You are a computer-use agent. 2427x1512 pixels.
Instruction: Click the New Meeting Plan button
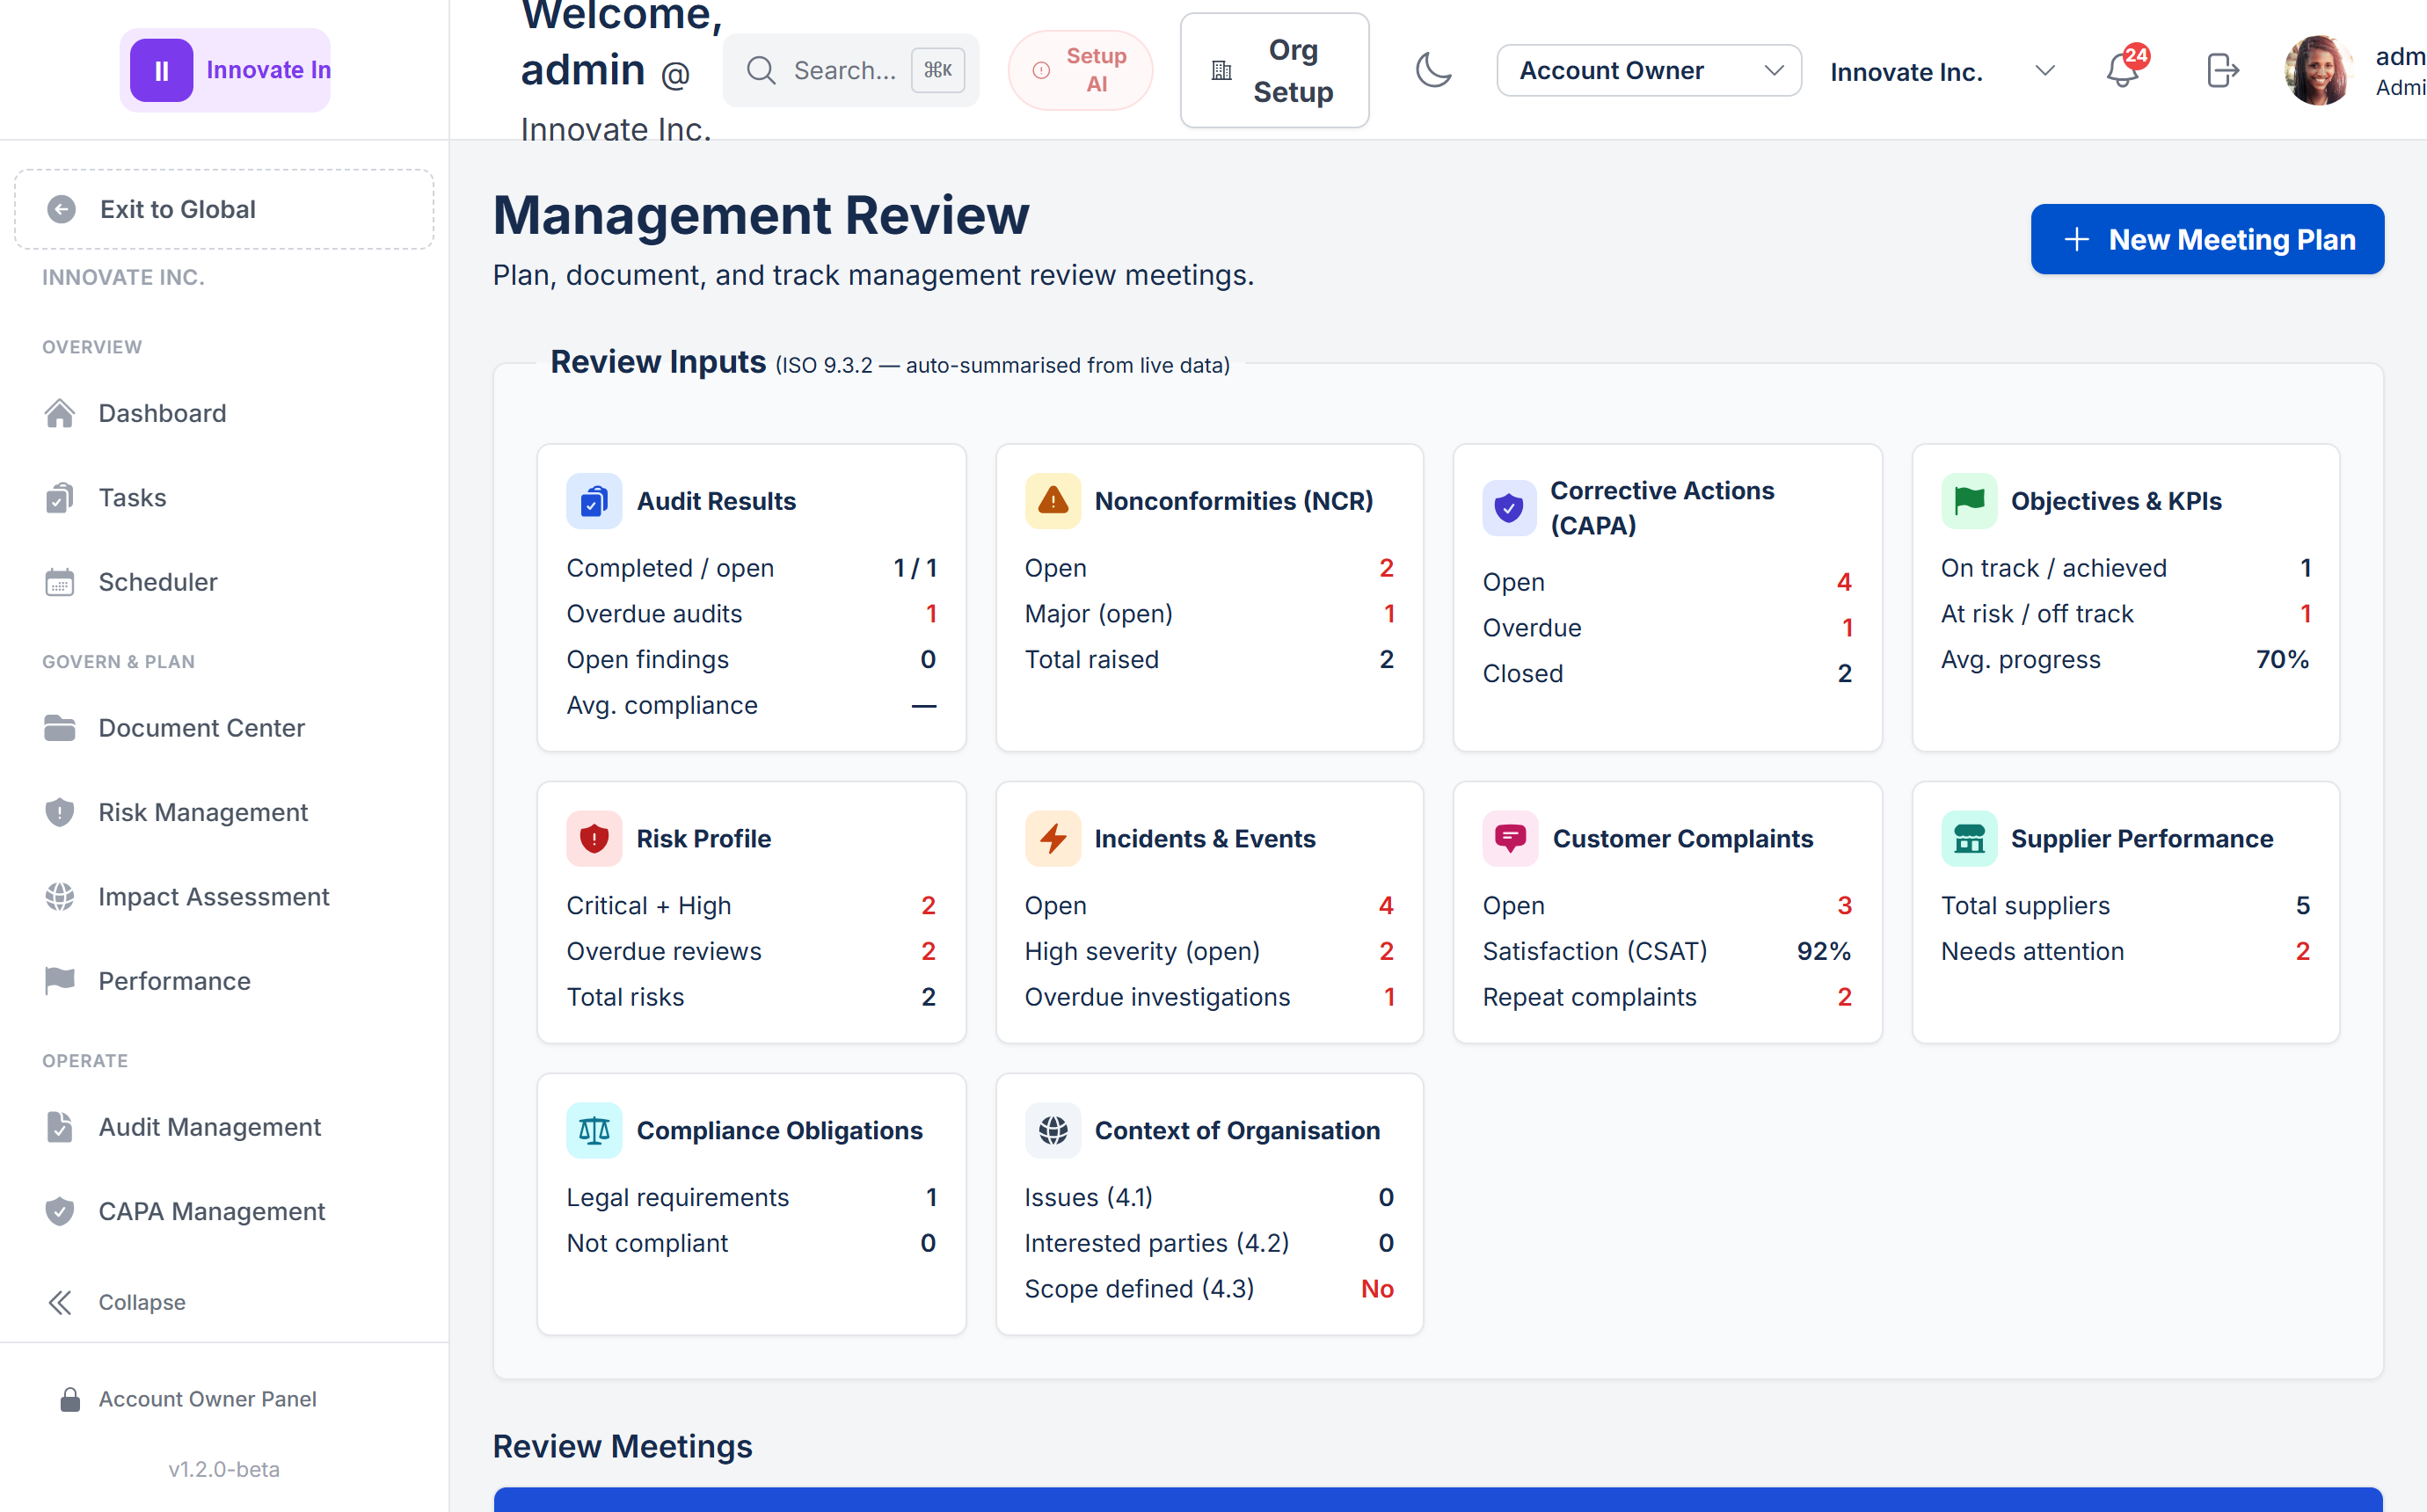2207,239
